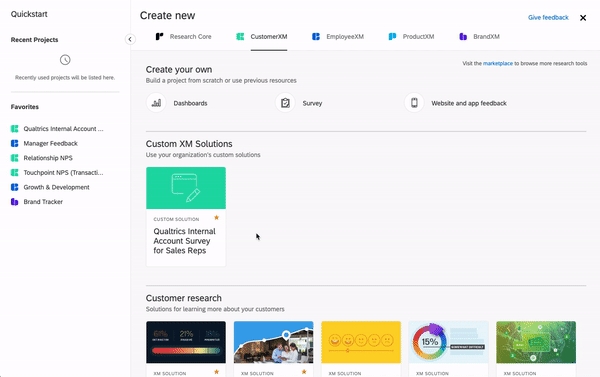Close the Create new dialog
This screenshot has width=600, height=377.
point(583,18)
